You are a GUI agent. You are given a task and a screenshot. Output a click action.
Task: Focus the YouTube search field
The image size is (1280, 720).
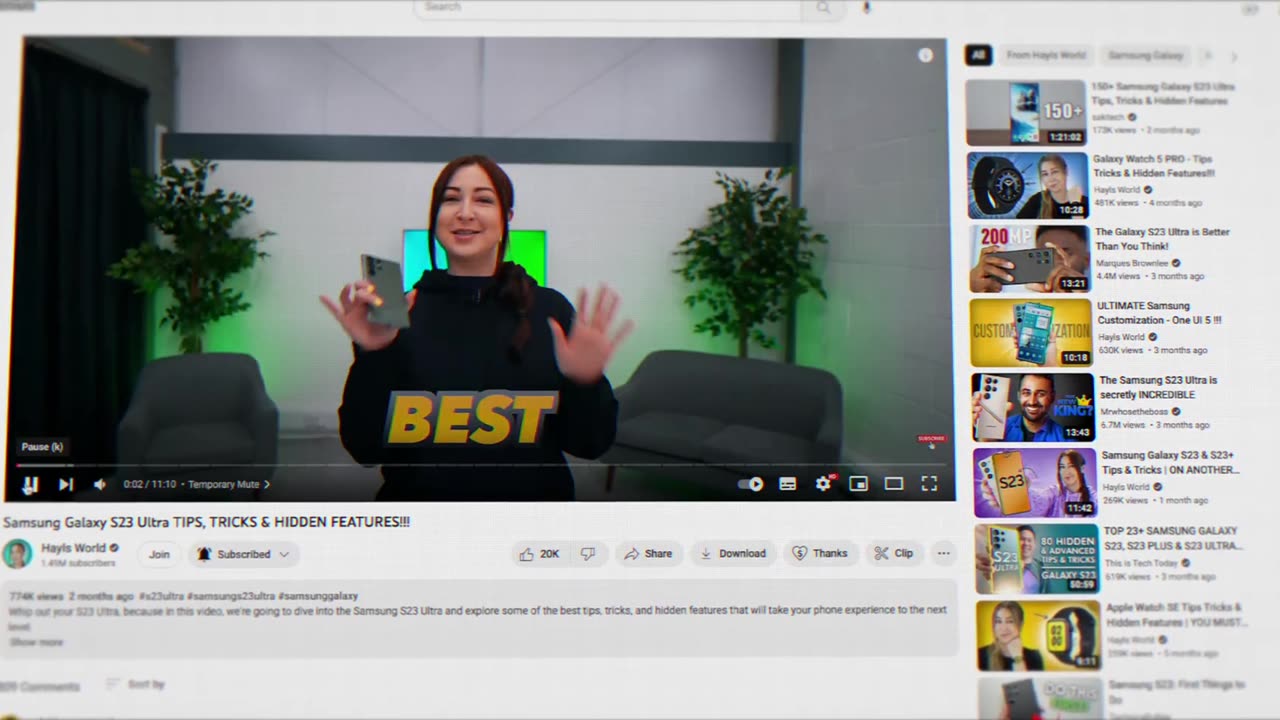pyautogui.click(x=608, y=7)
